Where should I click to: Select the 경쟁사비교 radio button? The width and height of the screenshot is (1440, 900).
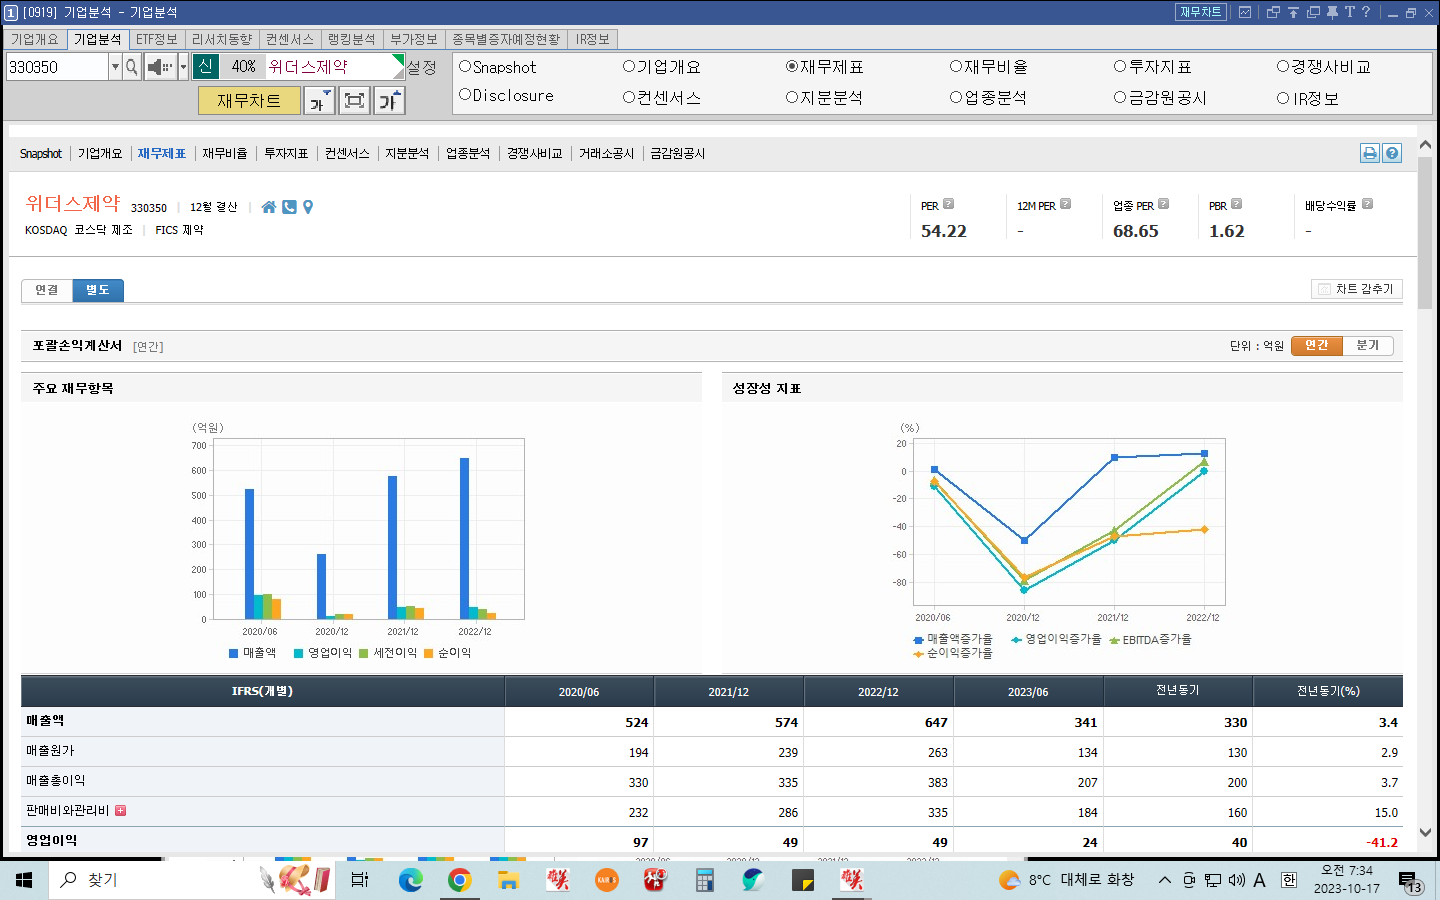(x=1283, y=67)
